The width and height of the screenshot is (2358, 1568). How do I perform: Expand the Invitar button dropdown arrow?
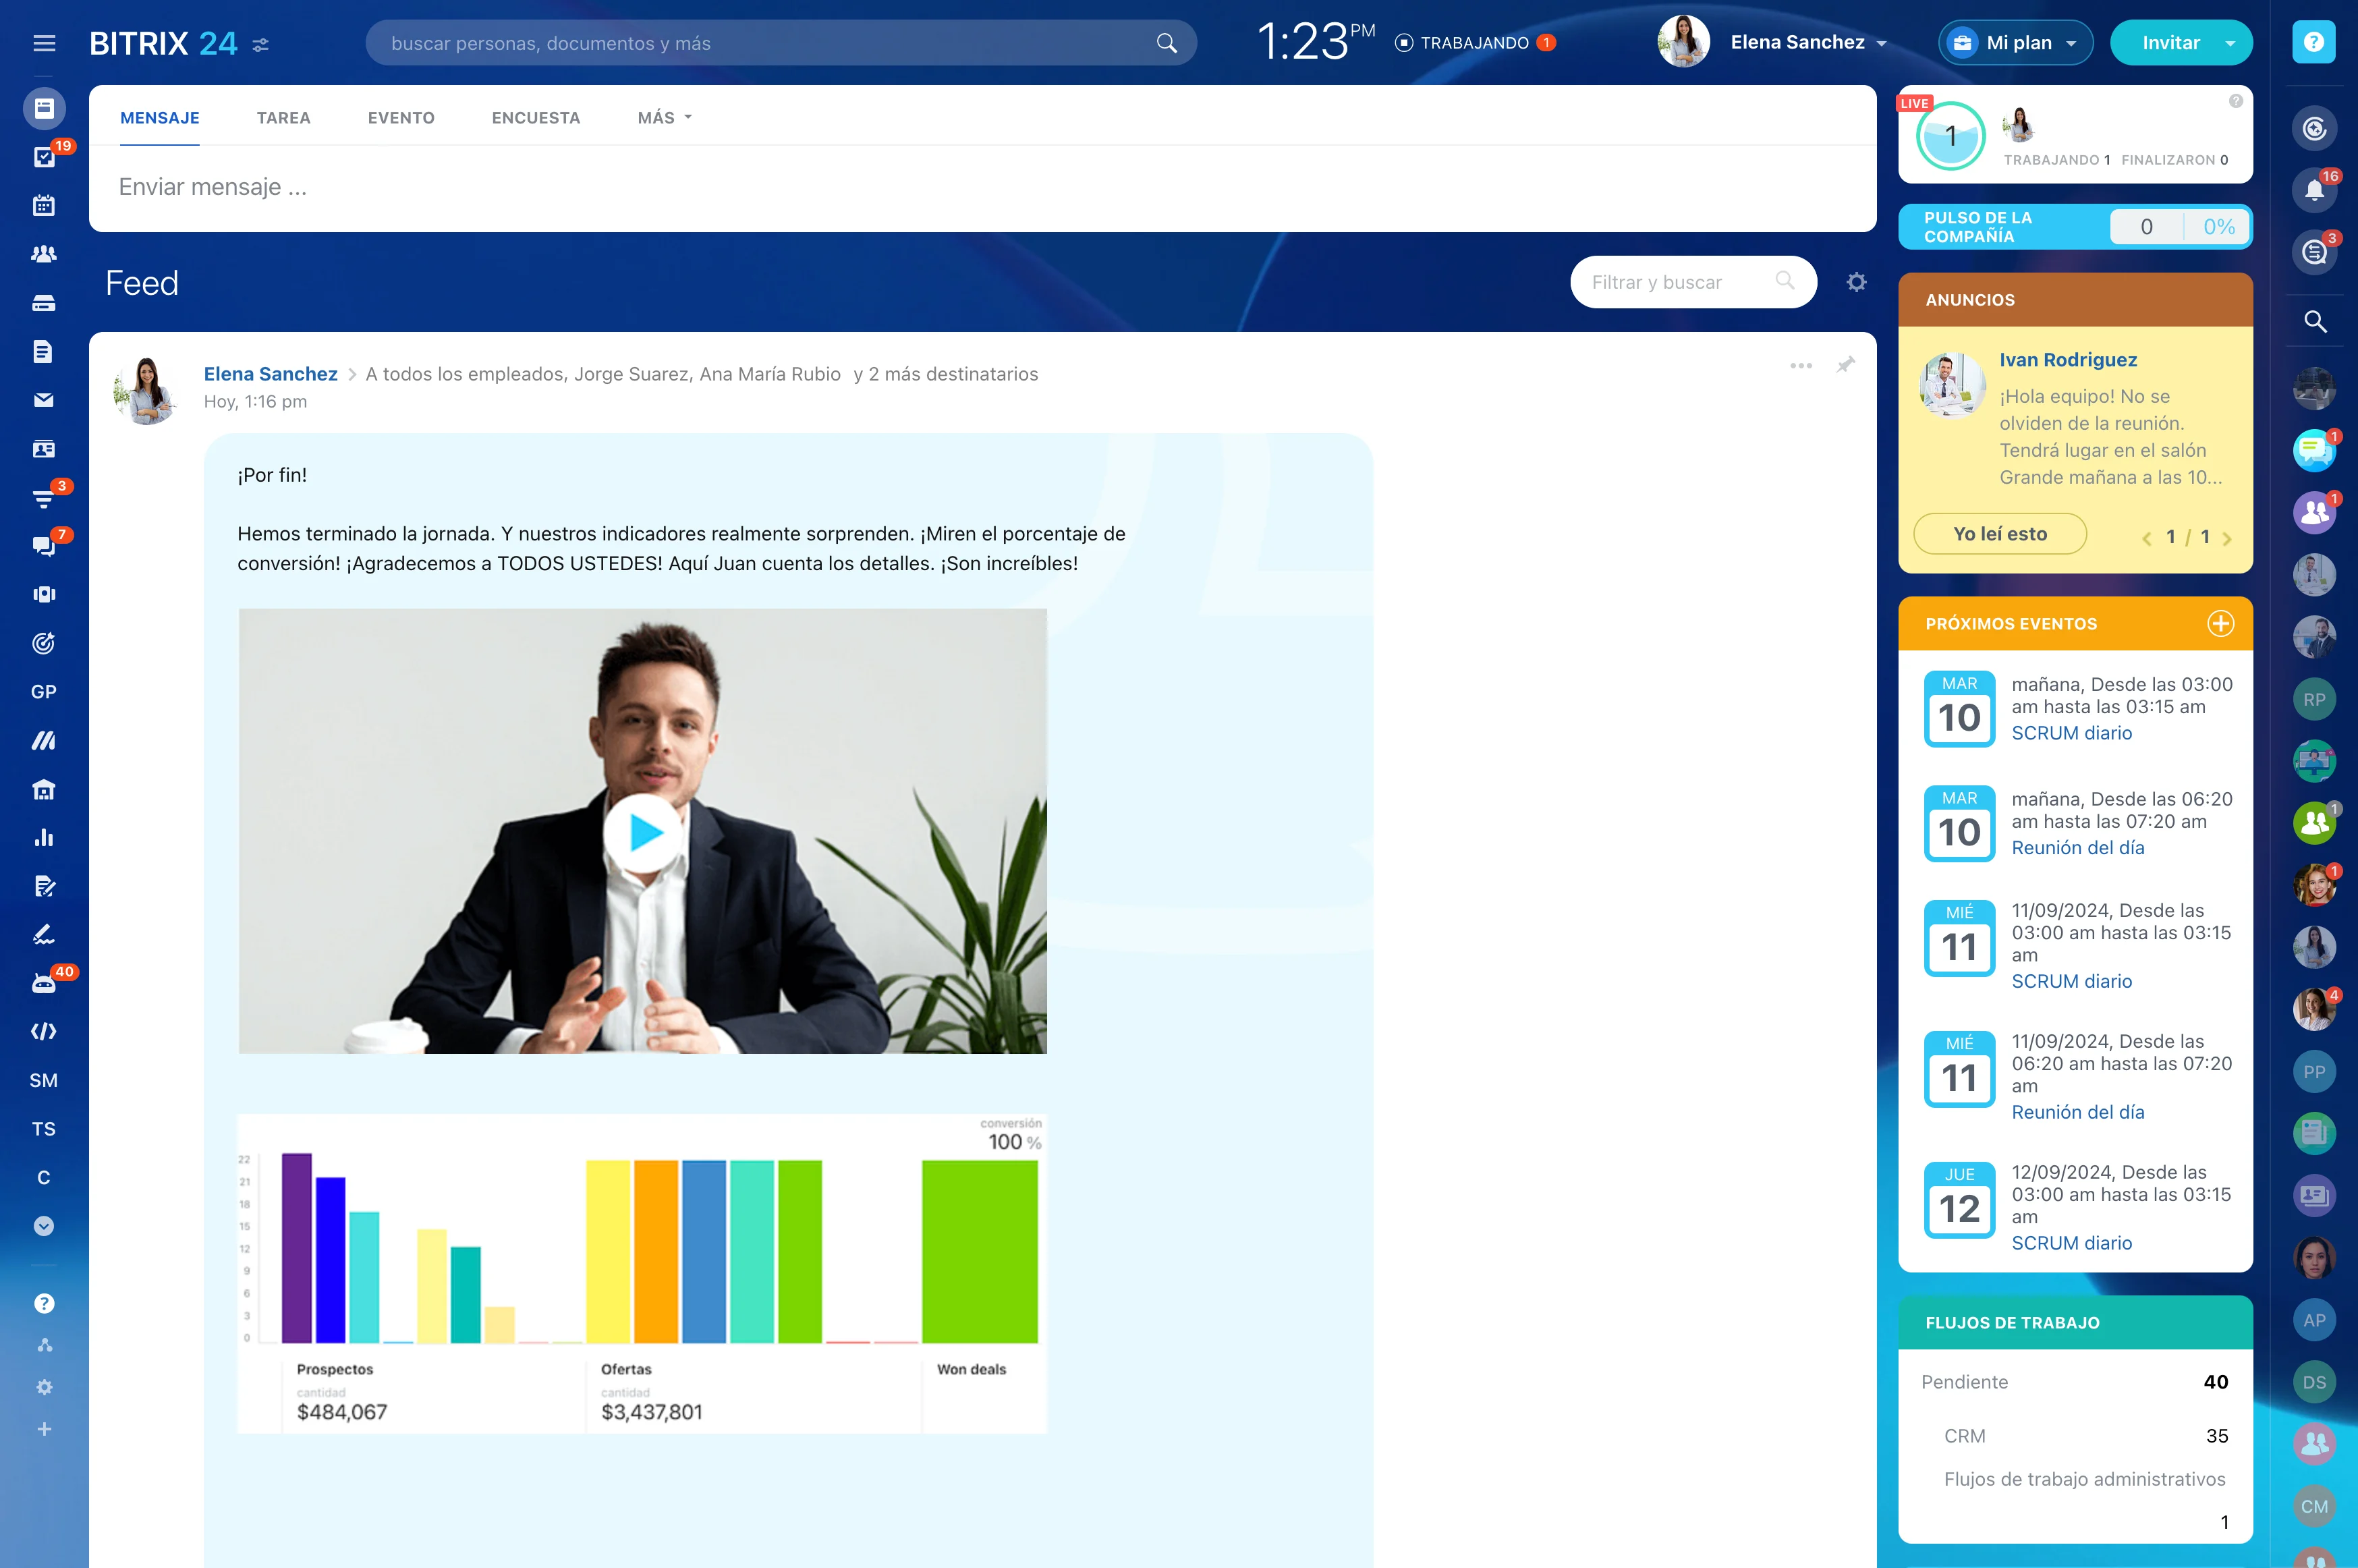point(2230,43)
